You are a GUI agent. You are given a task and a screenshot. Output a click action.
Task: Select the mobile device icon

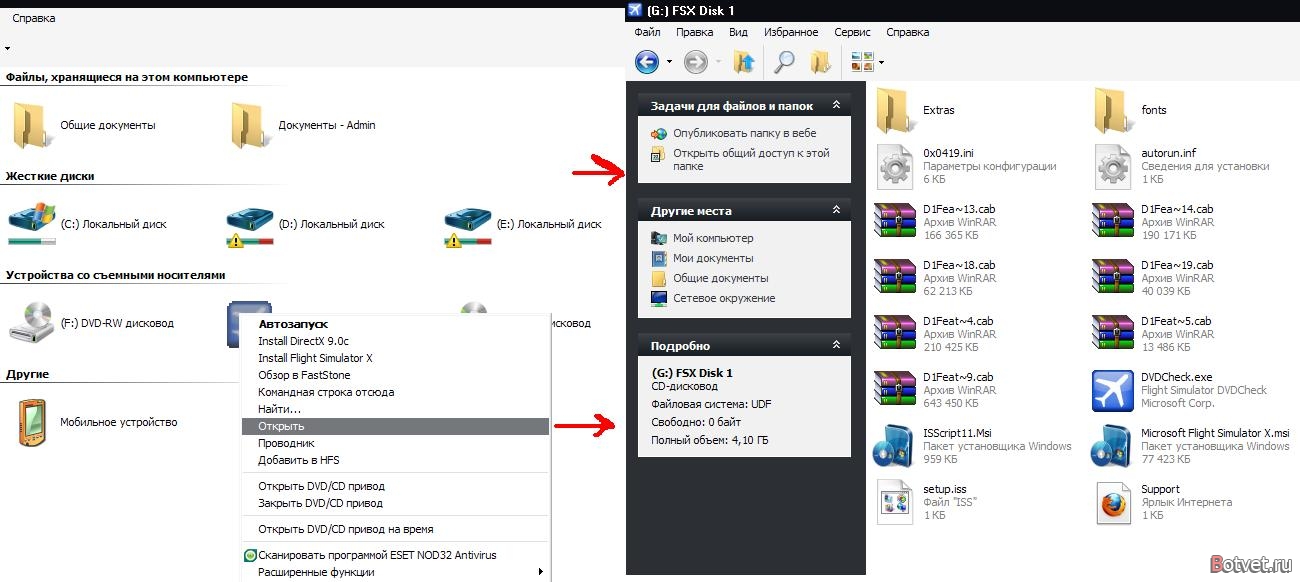(31, 422)
